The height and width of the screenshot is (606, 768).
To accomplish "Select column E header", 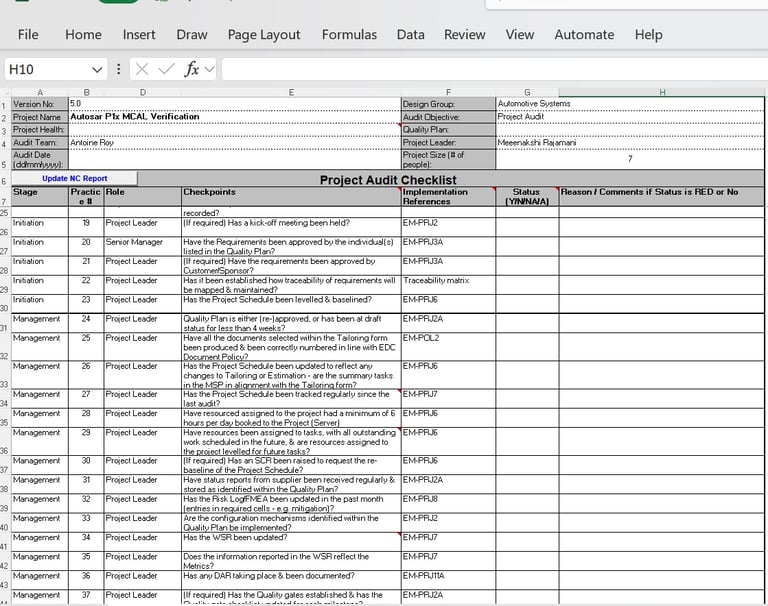I will tap(291, 93).
